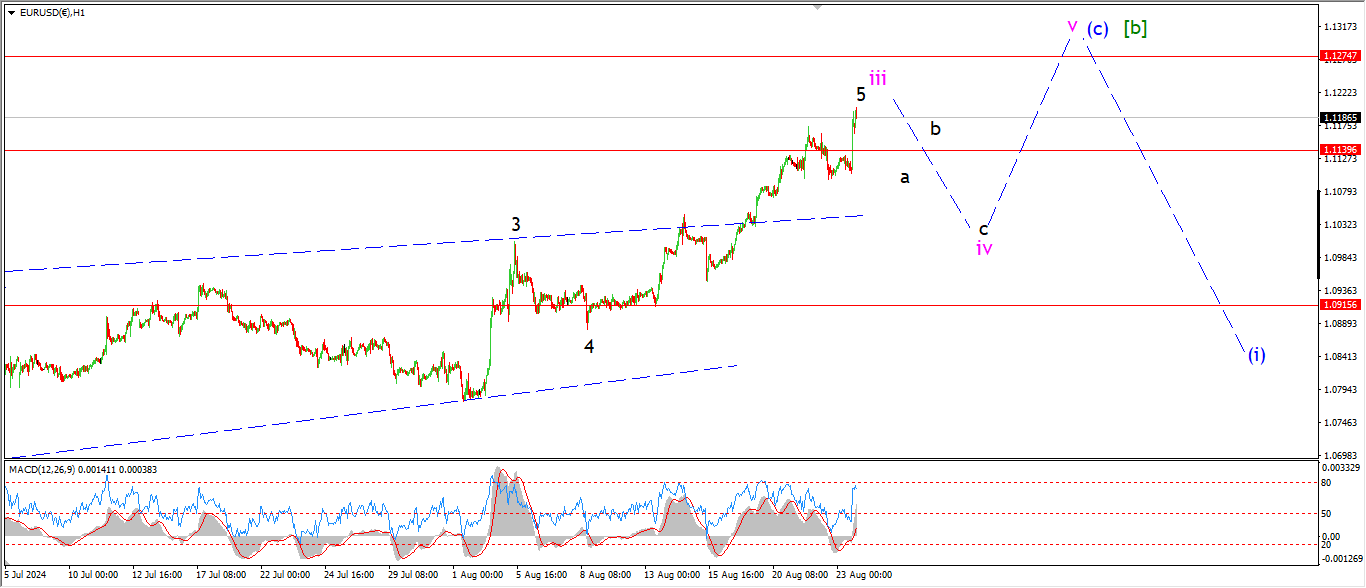Click the '1 Aug 00:00' date on time axis
The height and width of the screenshot is (588, 1366).
pyautogui.click(x=476, y=575)
